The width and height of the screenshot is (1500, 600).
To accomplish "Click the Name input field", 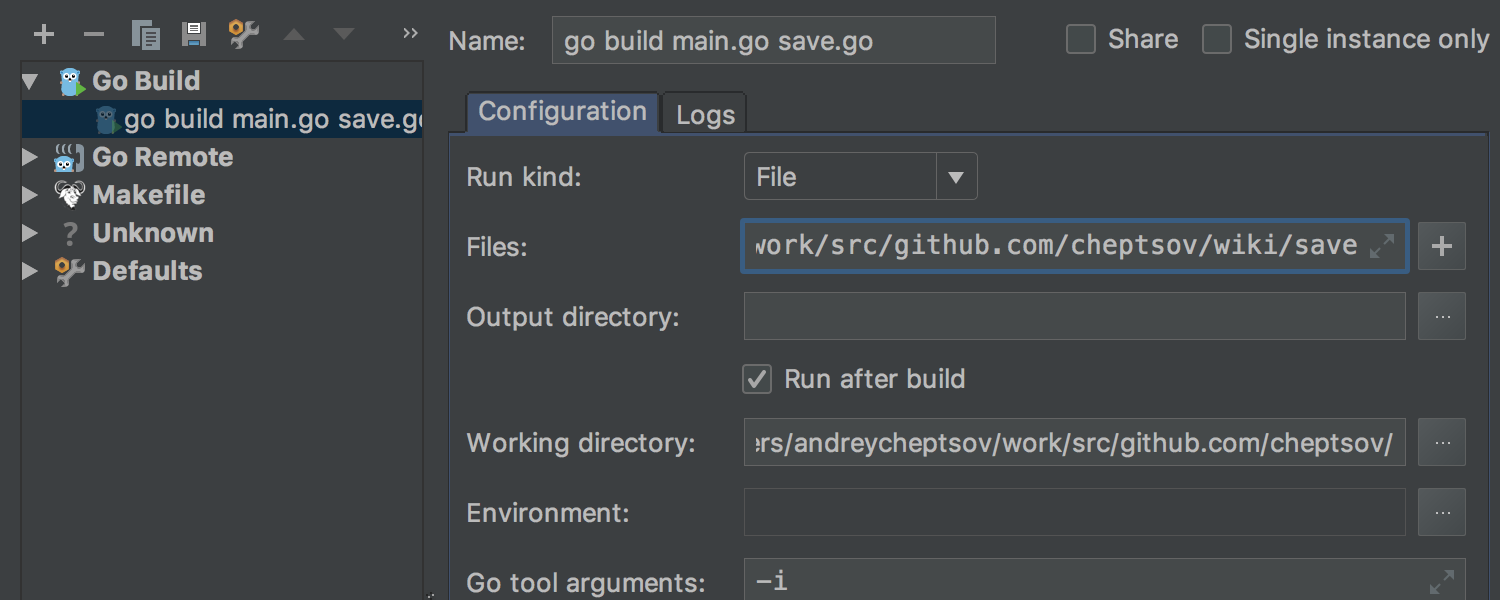I will [774, 41].
